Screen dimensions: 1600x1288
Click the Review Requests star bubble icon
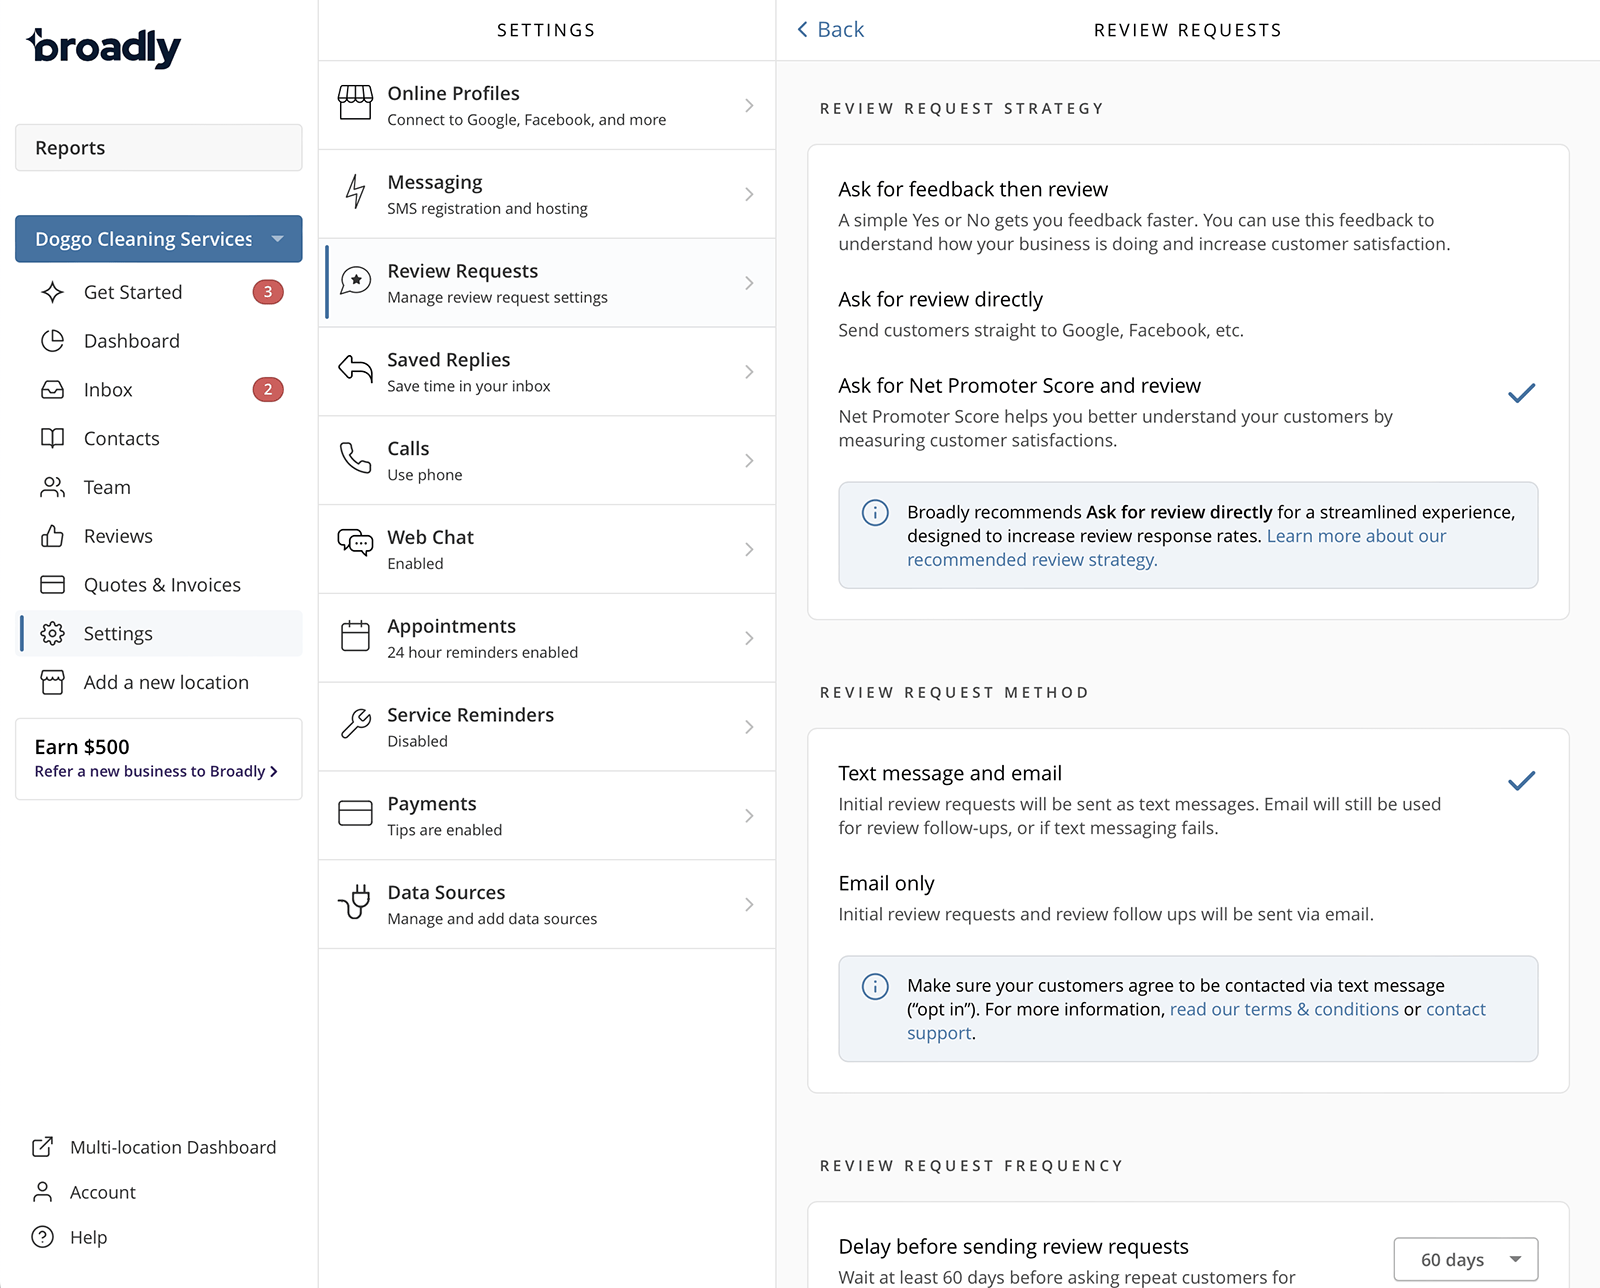point(355,281)
